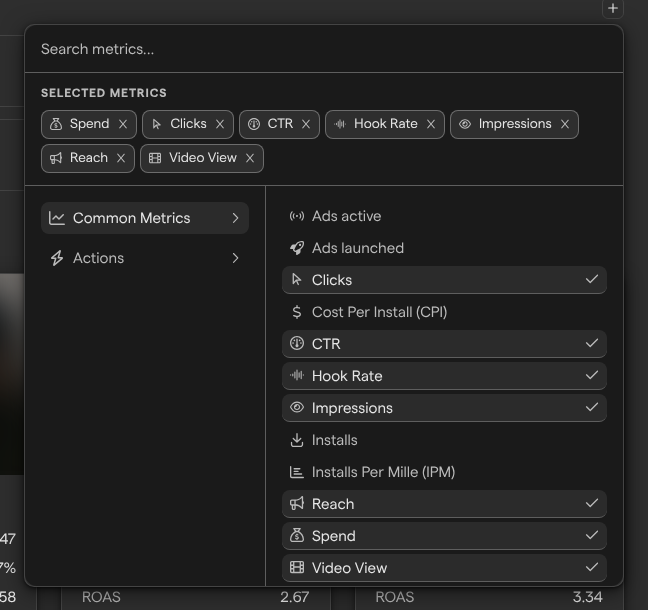This screenshot has width=648, height=610.
Task: Remove the Video View chip via its X
Action: (250, 158)
